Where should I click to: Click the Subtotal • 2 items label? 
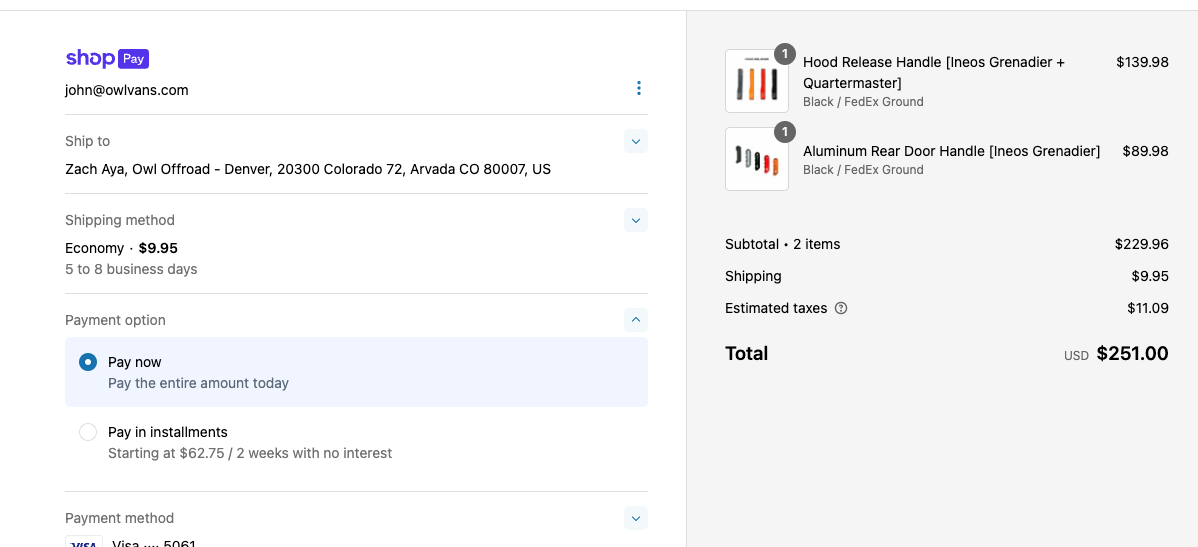782,244
